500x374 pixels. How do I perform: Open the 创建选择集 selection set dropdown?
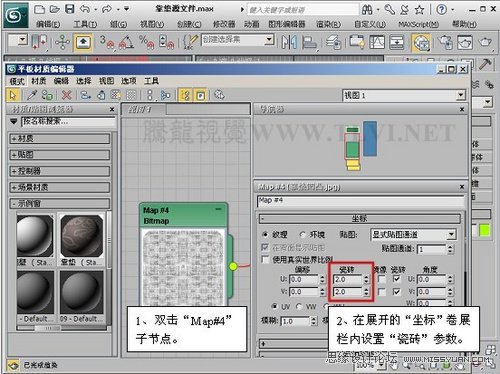pos(237,40)
